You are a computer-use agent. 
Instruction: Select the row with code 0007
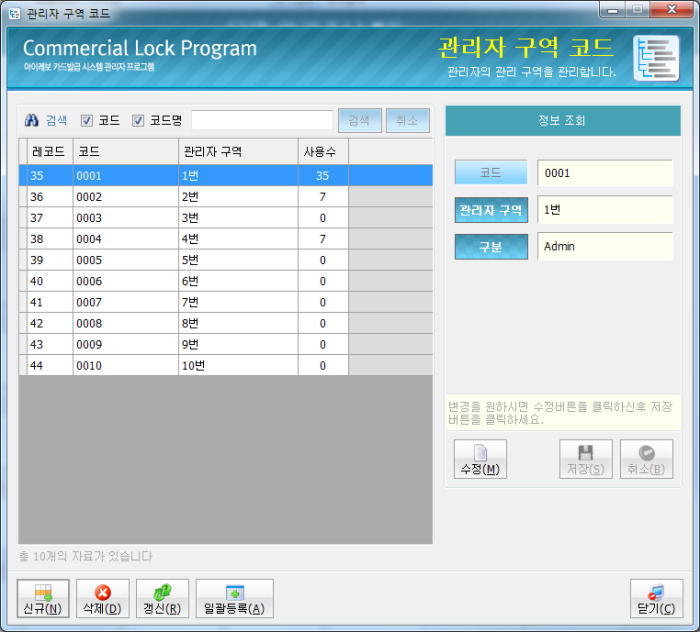point(226,302)
